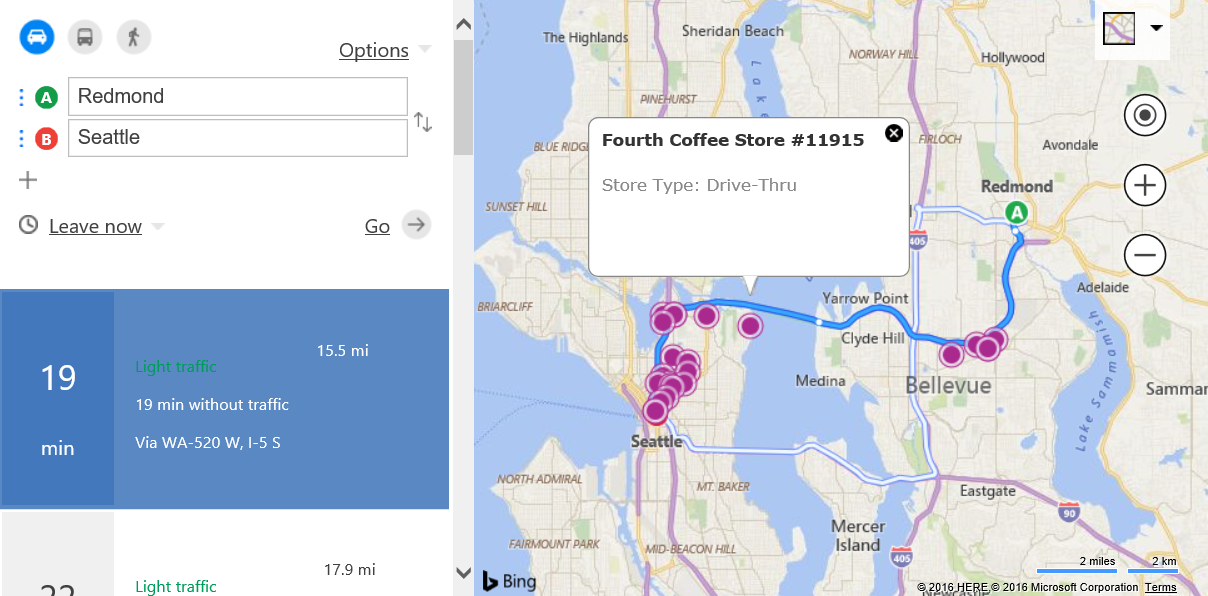
Task: Add another waypoint with plus icon
Action: pos(28,180)
